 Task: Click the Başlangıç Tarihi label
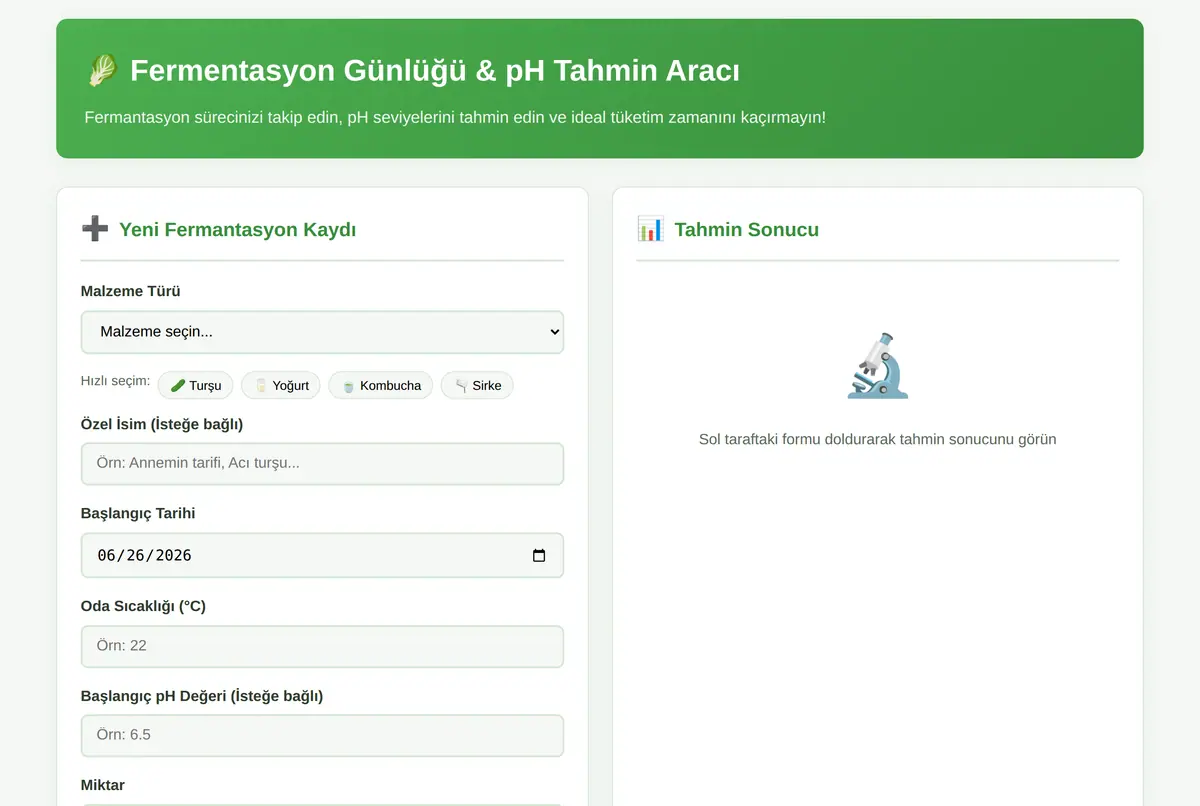(x=138, y=513)
